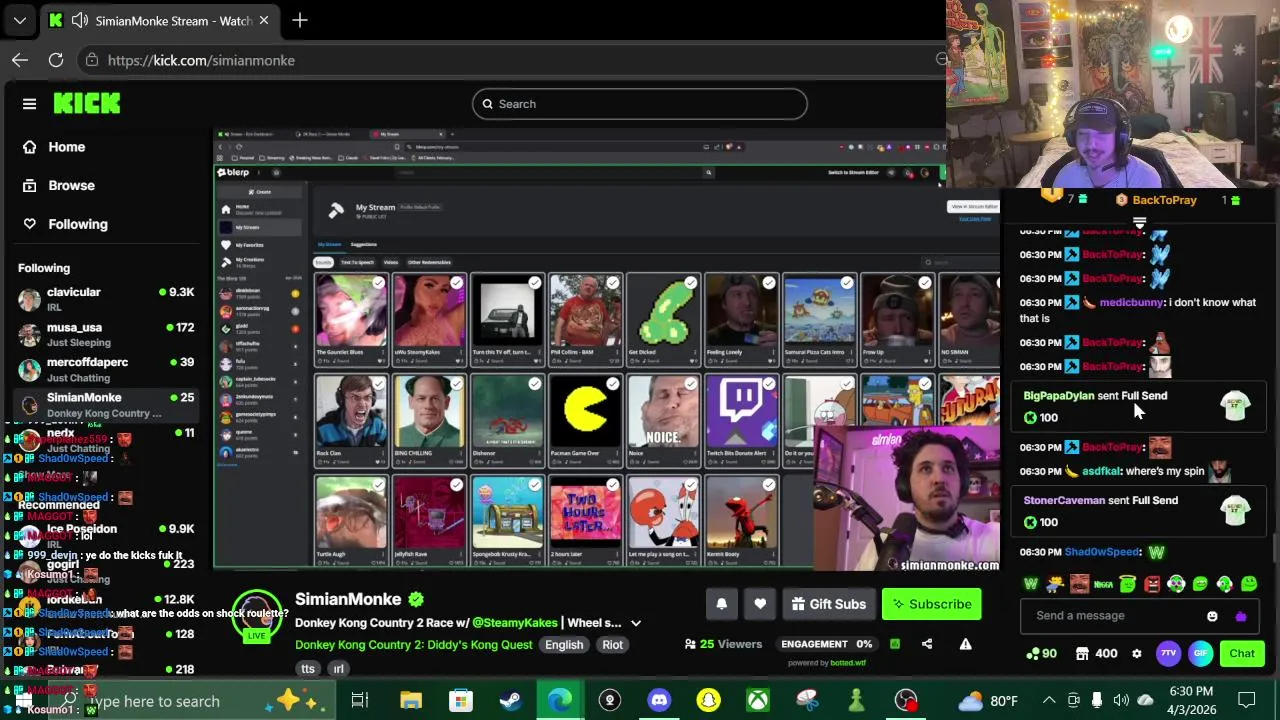Uncheck the Get Dicked sound
The image size is (1280, 720).
point(691,283)
